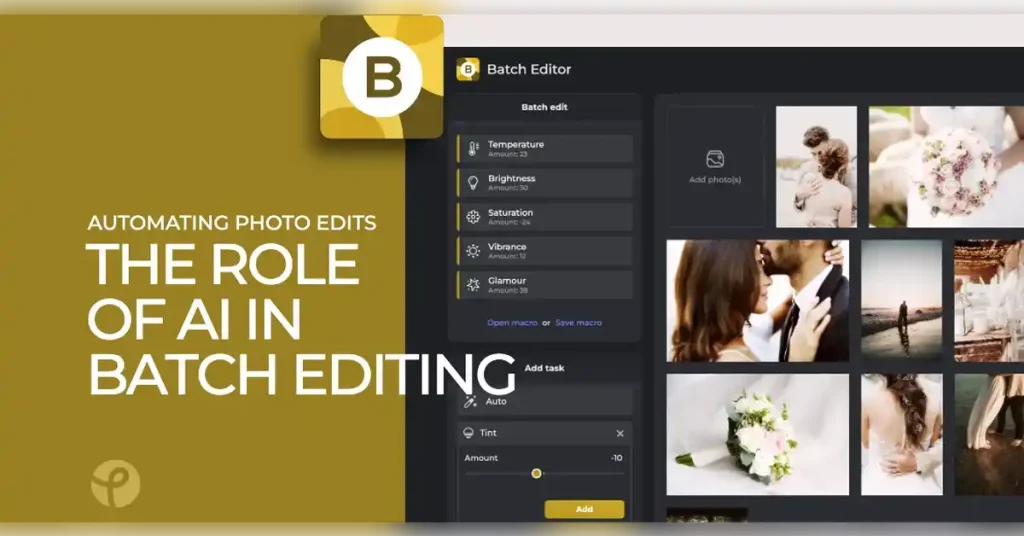This screenshot has height=536, width=1024.
Task: Open the couple kissing close-up photo
Action: point(757,300)
